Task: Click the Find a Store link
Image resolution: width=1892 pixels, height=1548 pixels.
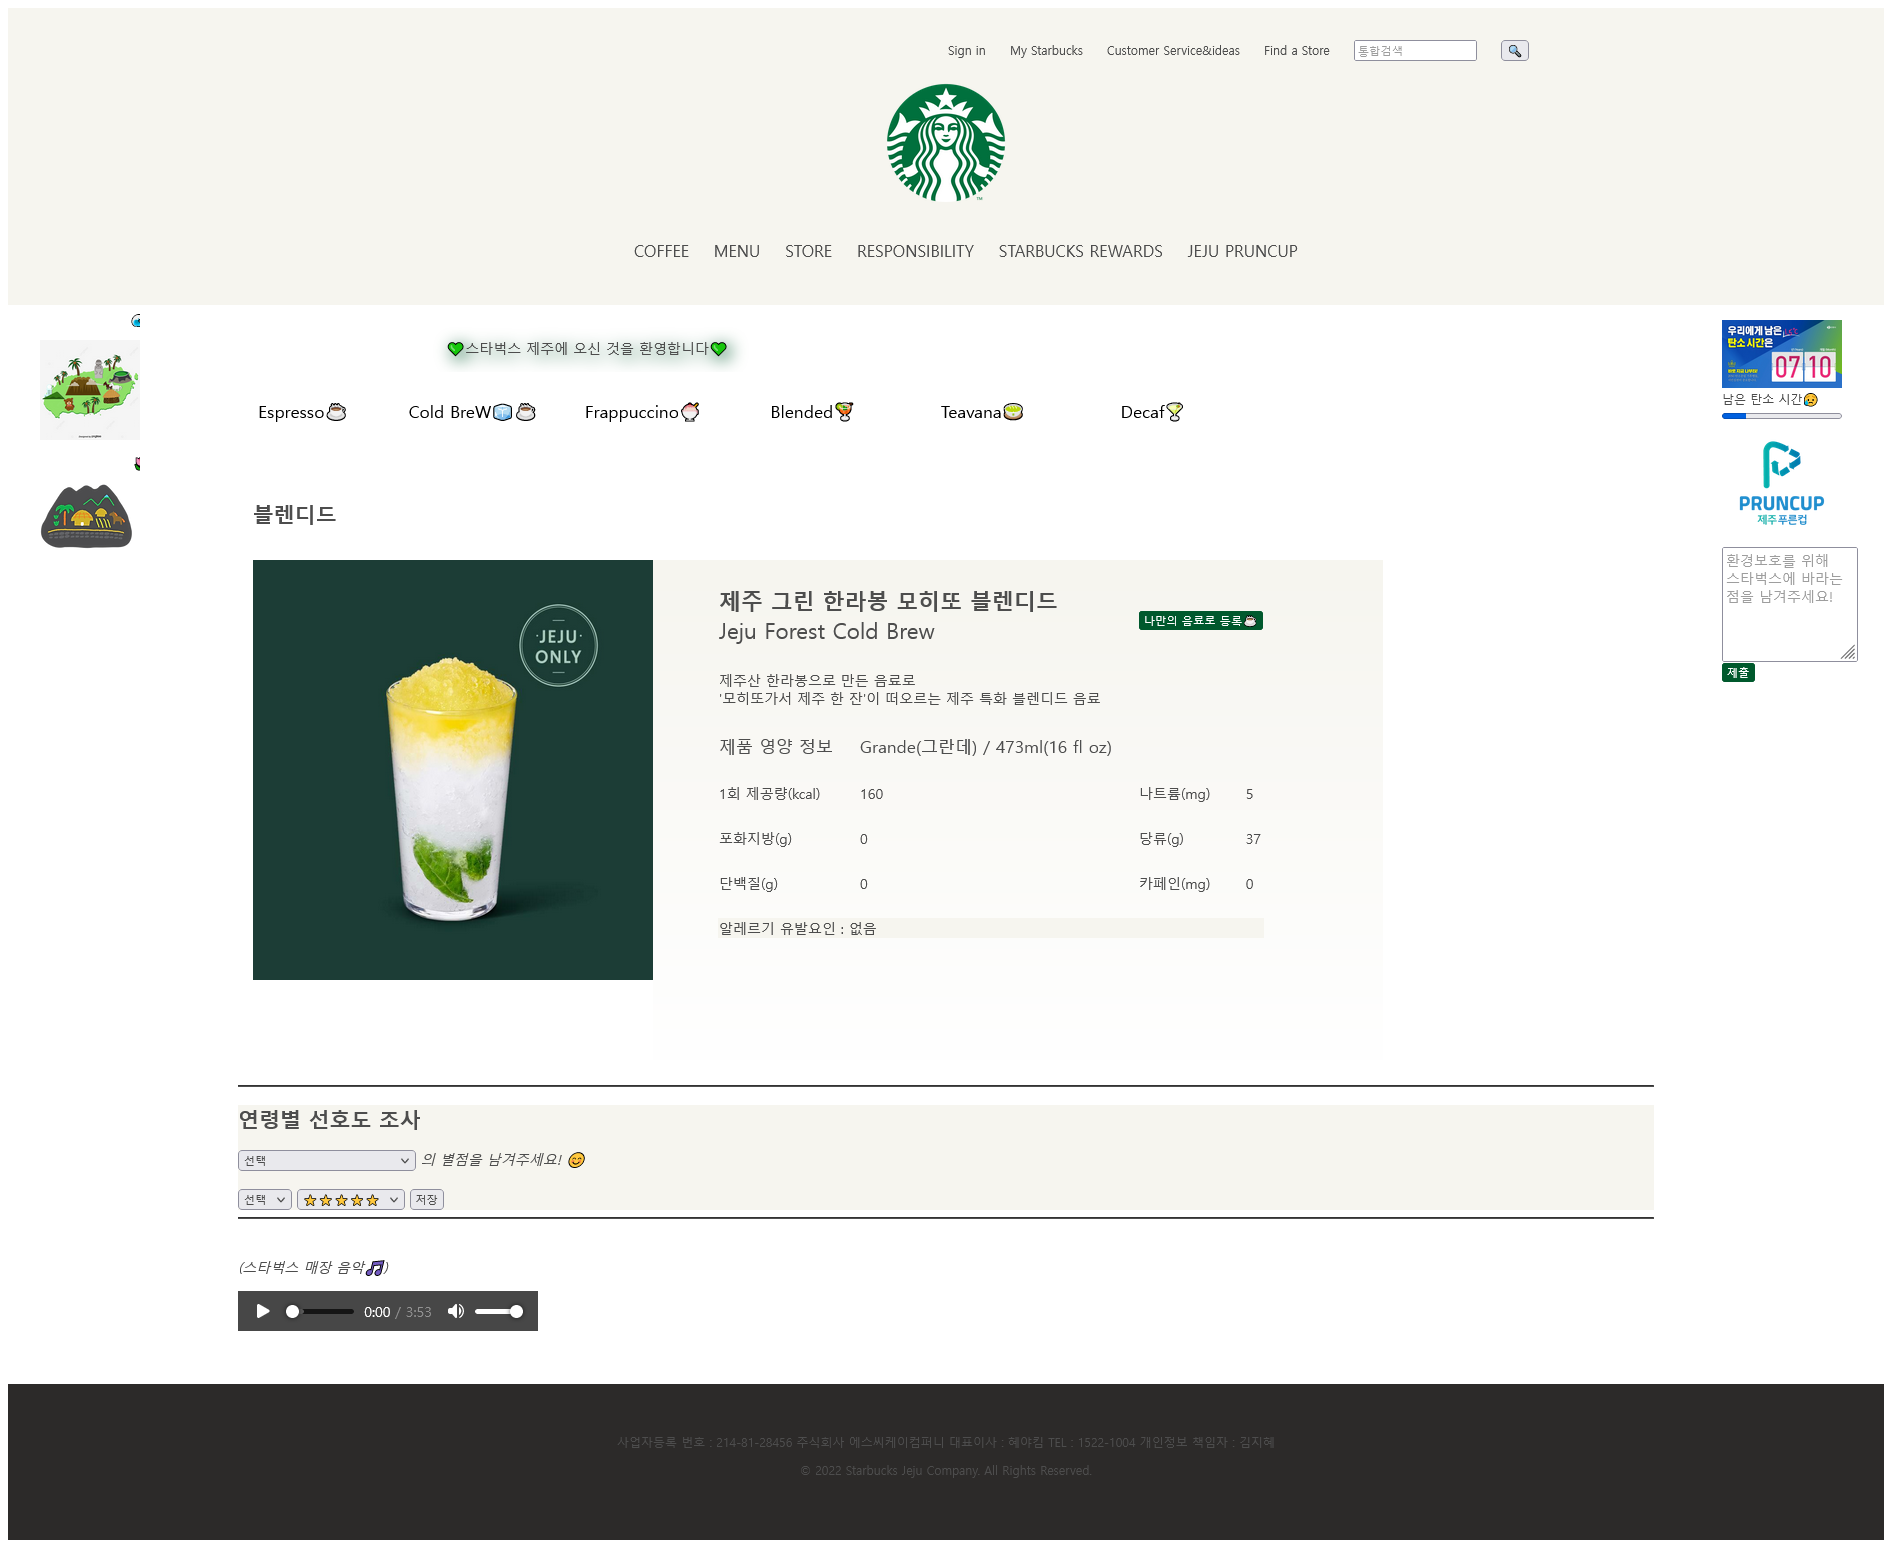Action: click(1296, 51)
